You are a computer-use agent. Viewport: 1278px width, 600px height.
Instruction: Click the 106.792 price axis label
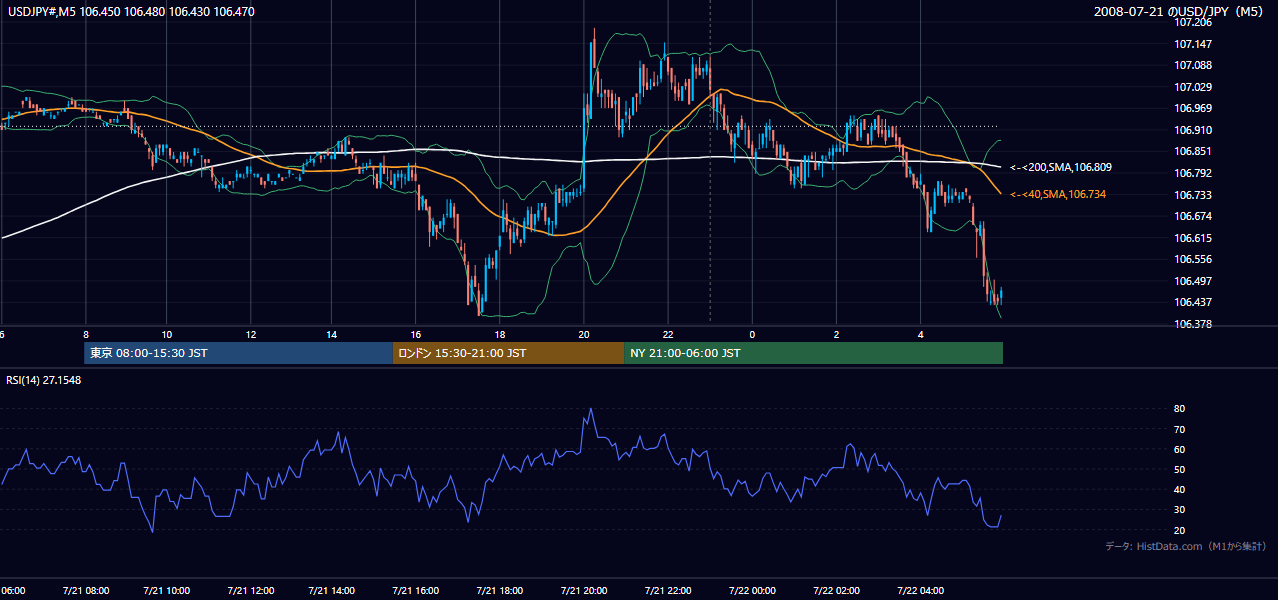(x=1192, y=173)
